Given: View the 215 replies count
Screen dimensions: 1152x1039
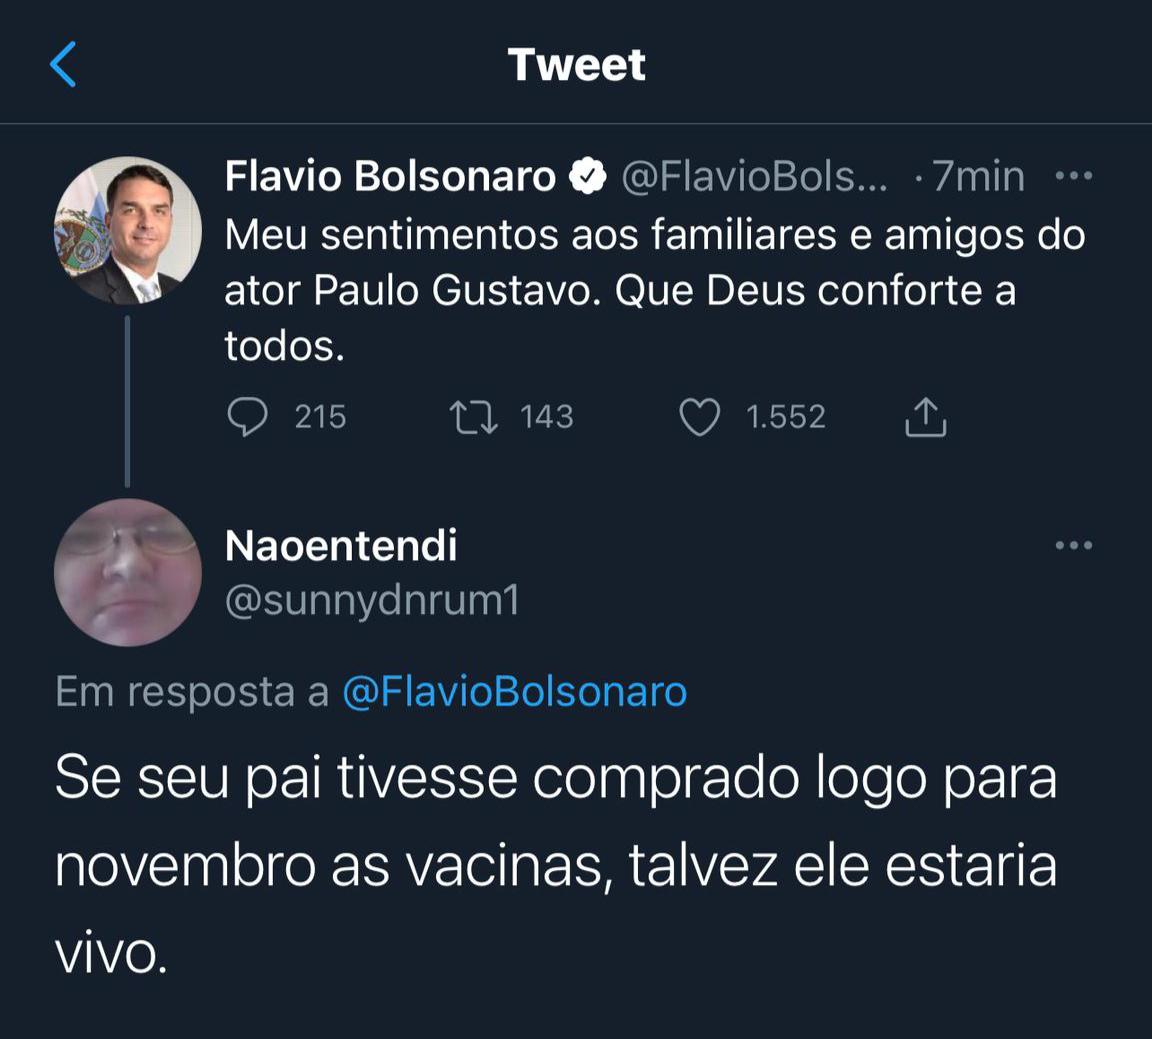Looking at the screenshot, I should point(320,417).
